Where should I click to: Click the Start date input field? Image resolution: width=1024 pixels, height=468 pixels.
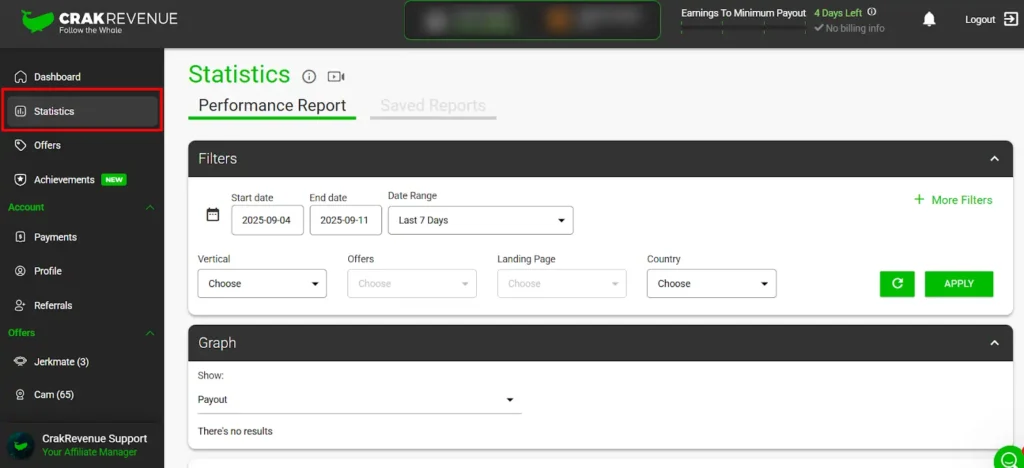pos(267,220)
